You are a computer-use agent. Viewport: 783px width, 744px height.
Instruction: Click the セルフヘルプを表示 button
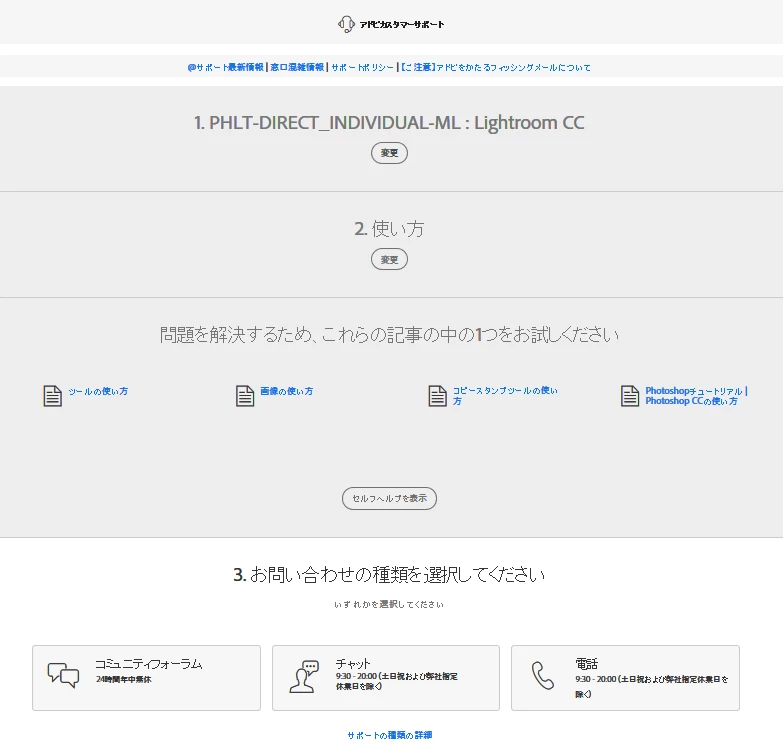[390, 498]
